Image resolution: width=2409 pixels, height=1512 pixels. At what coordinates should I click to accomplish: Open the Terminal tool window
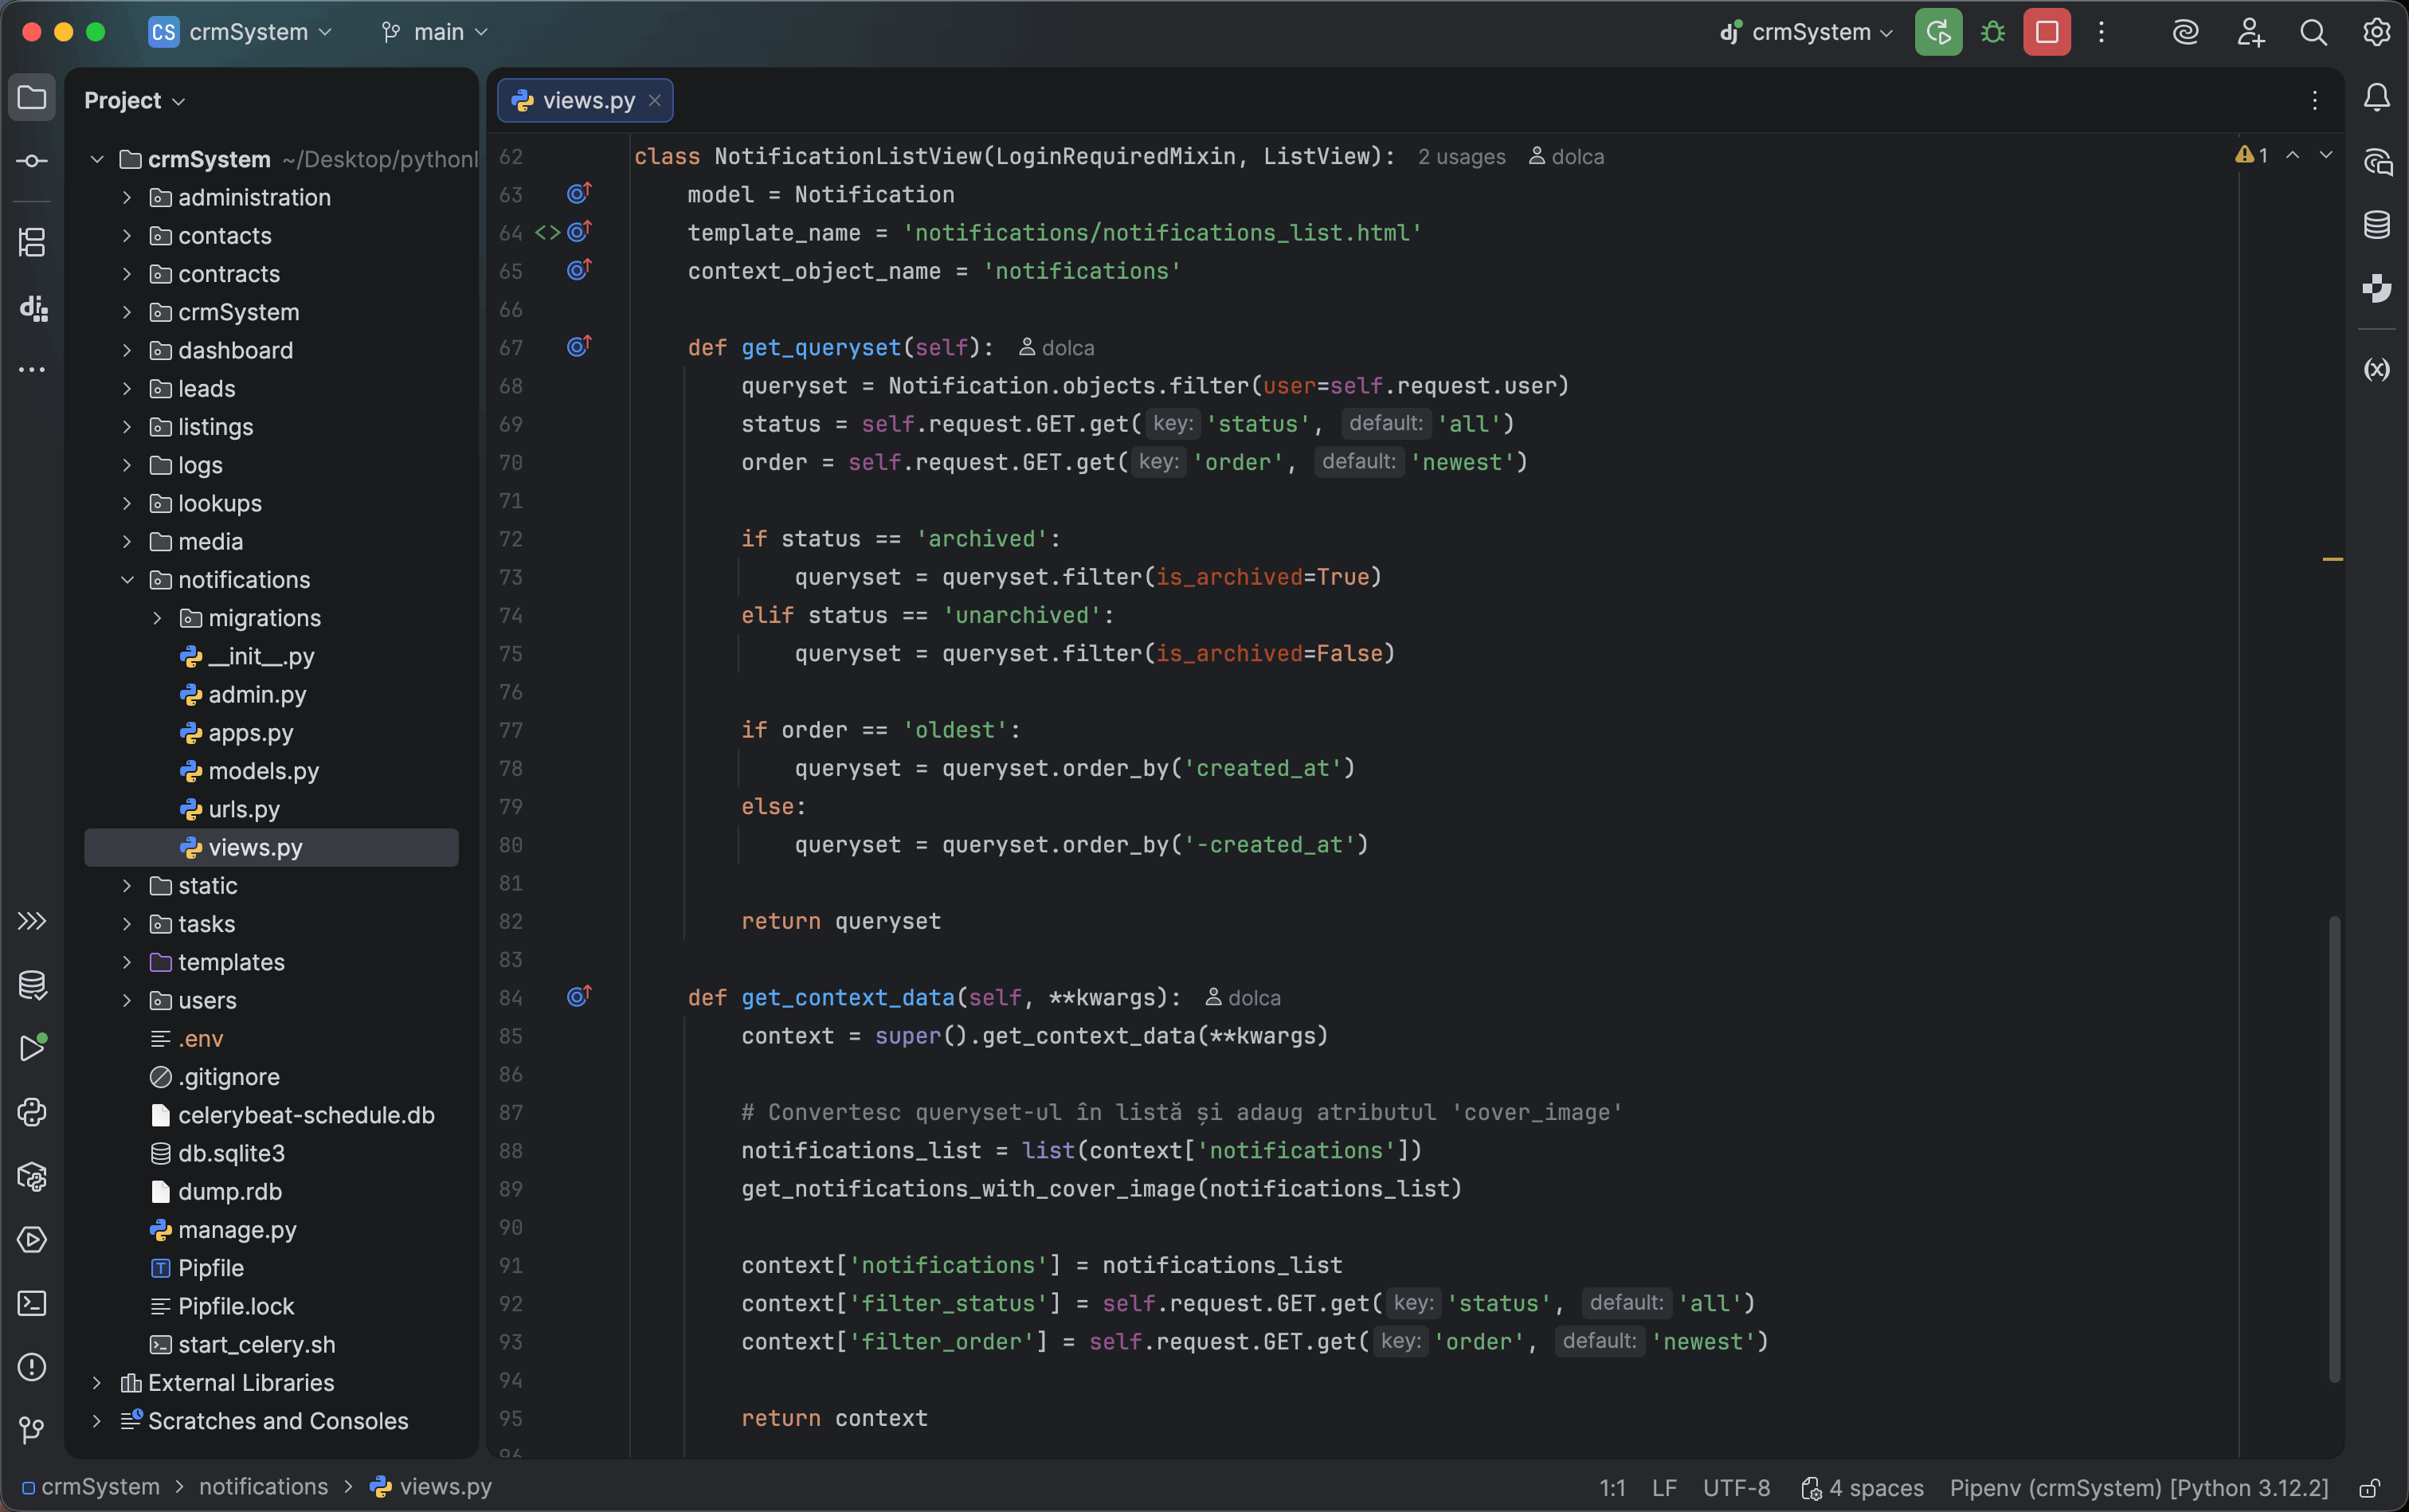click(x=32, y=1304)
